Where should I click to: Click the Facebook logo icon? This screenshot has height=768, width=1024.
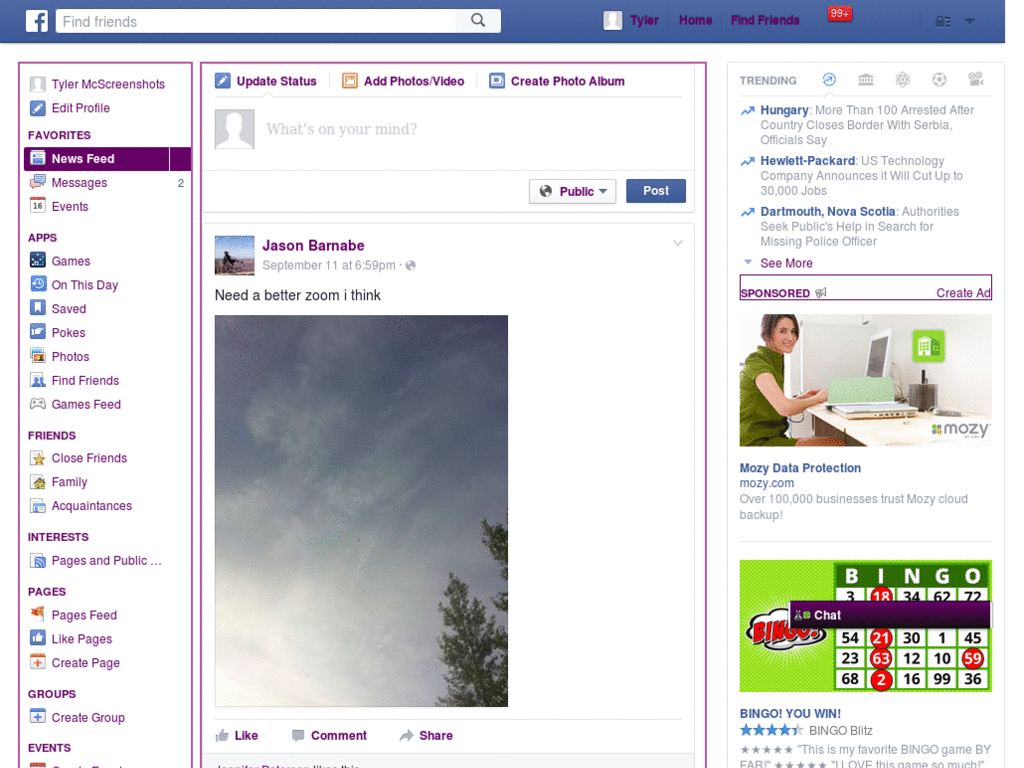tap(37, 21)
